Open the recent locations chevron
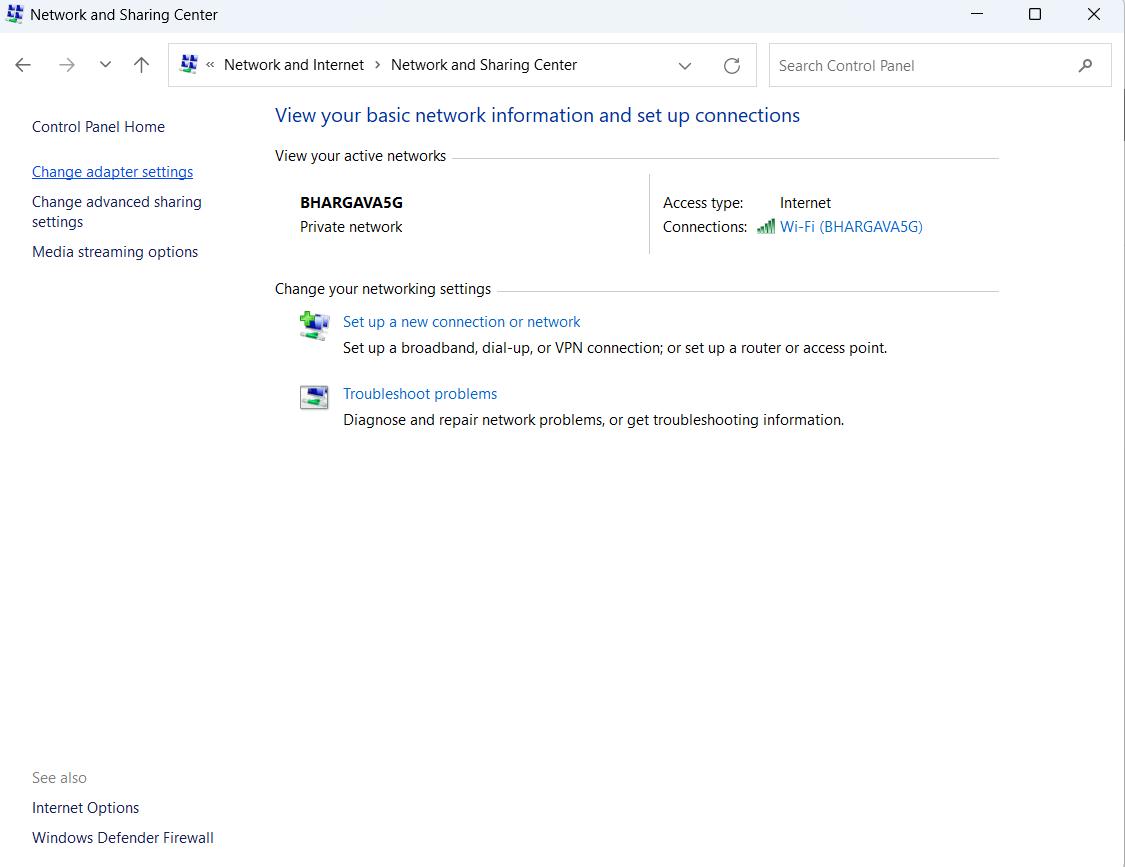1125x867 pixels. click(x=105, y=64)
